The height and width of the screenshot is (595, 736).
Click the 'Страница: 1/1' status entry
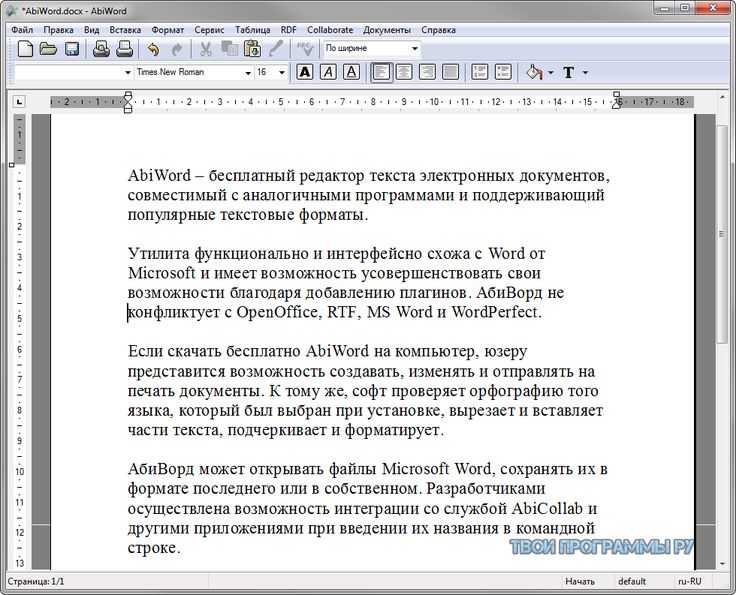36,581
